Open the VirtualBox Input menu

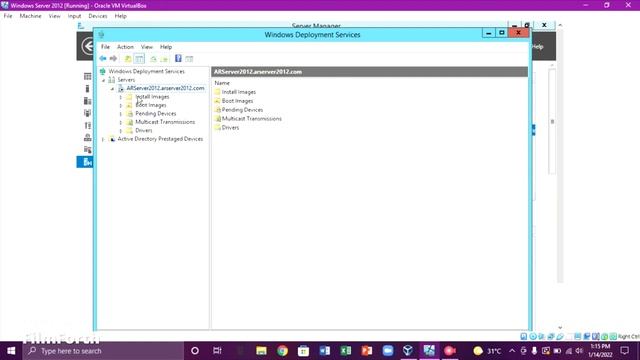point(74,16)
